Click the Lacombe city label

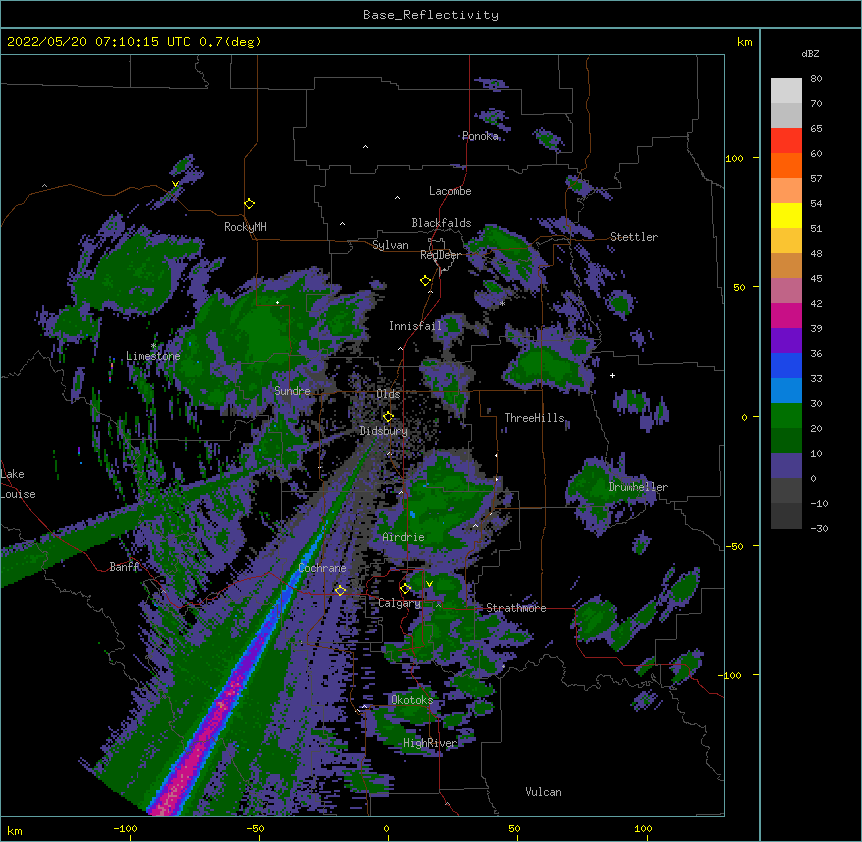[x=450, y=191]
